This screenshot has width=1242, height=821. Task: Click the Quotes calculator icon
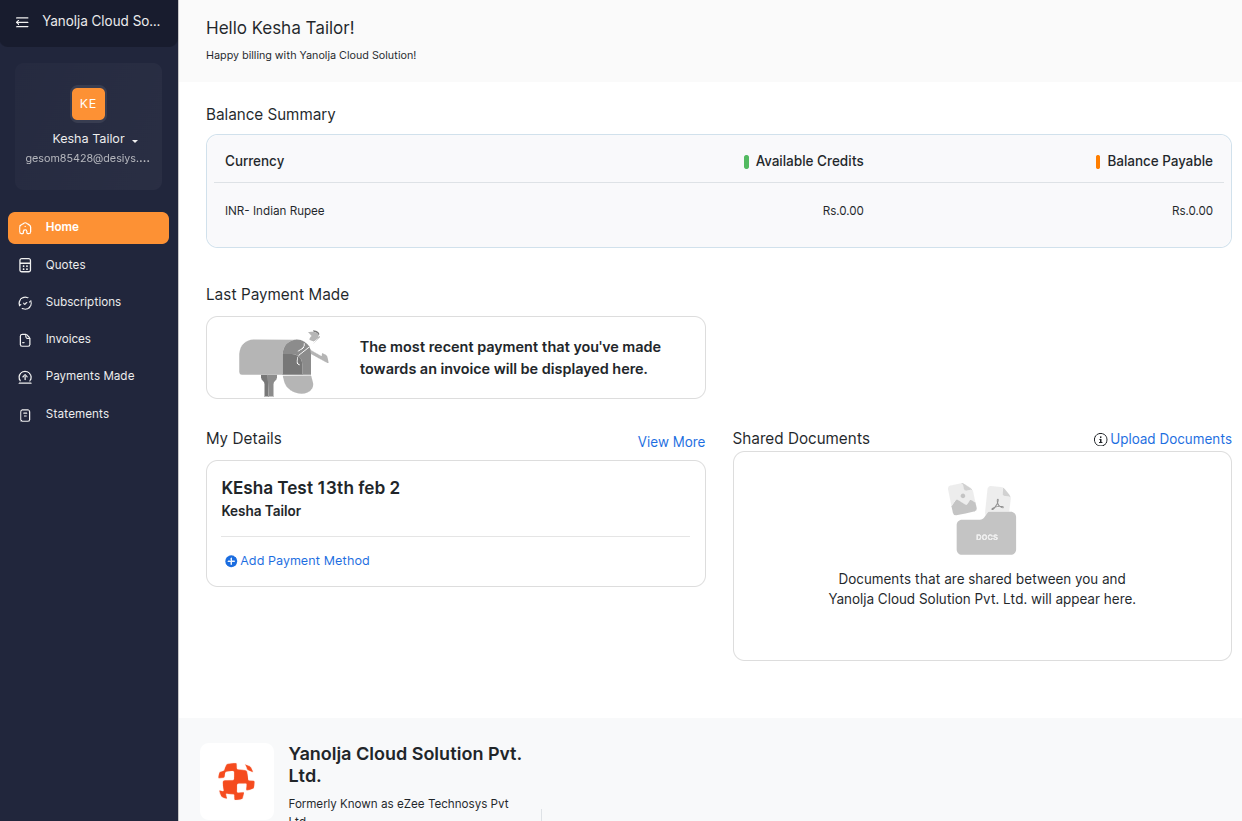coord(26,266)
